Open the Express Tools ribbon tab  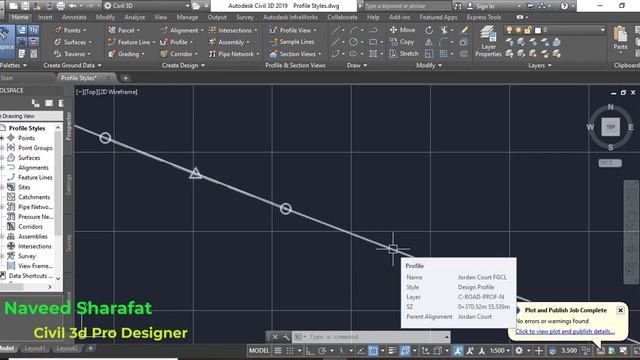tap(484, 17)
